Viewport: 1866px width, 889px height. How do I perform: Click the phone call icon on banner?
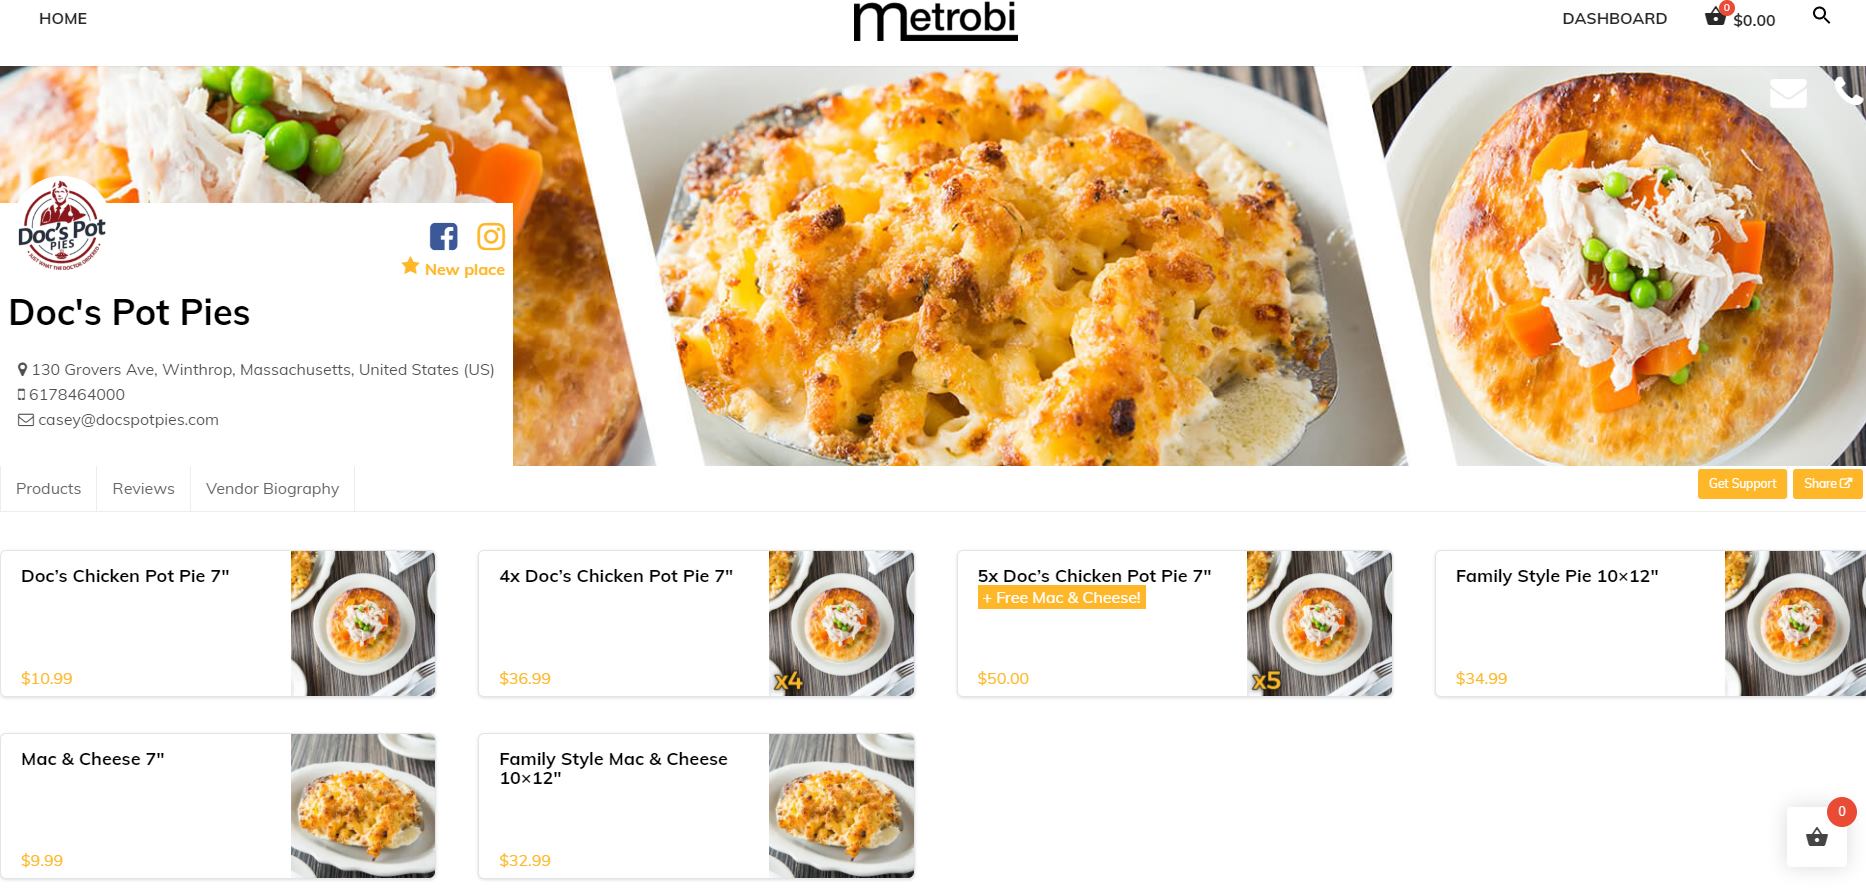point(1848,91)
